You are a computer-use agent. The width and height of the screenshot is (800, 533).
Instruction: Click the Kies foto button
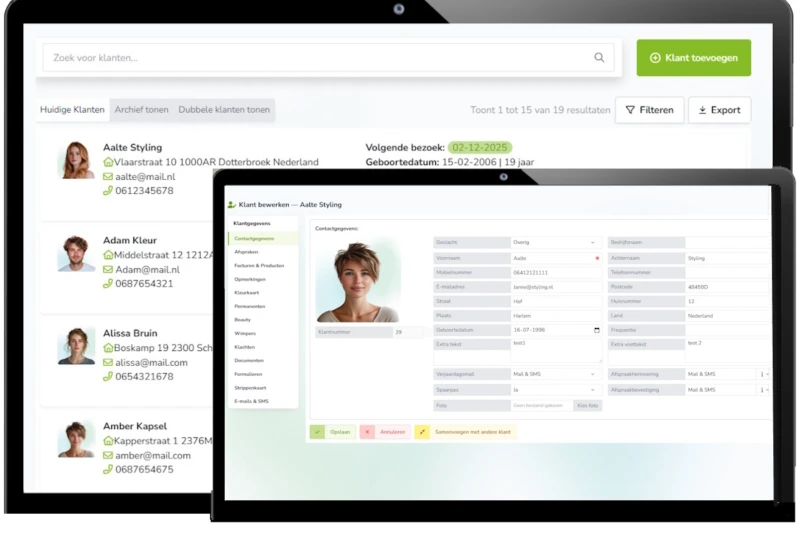(588, 406)
